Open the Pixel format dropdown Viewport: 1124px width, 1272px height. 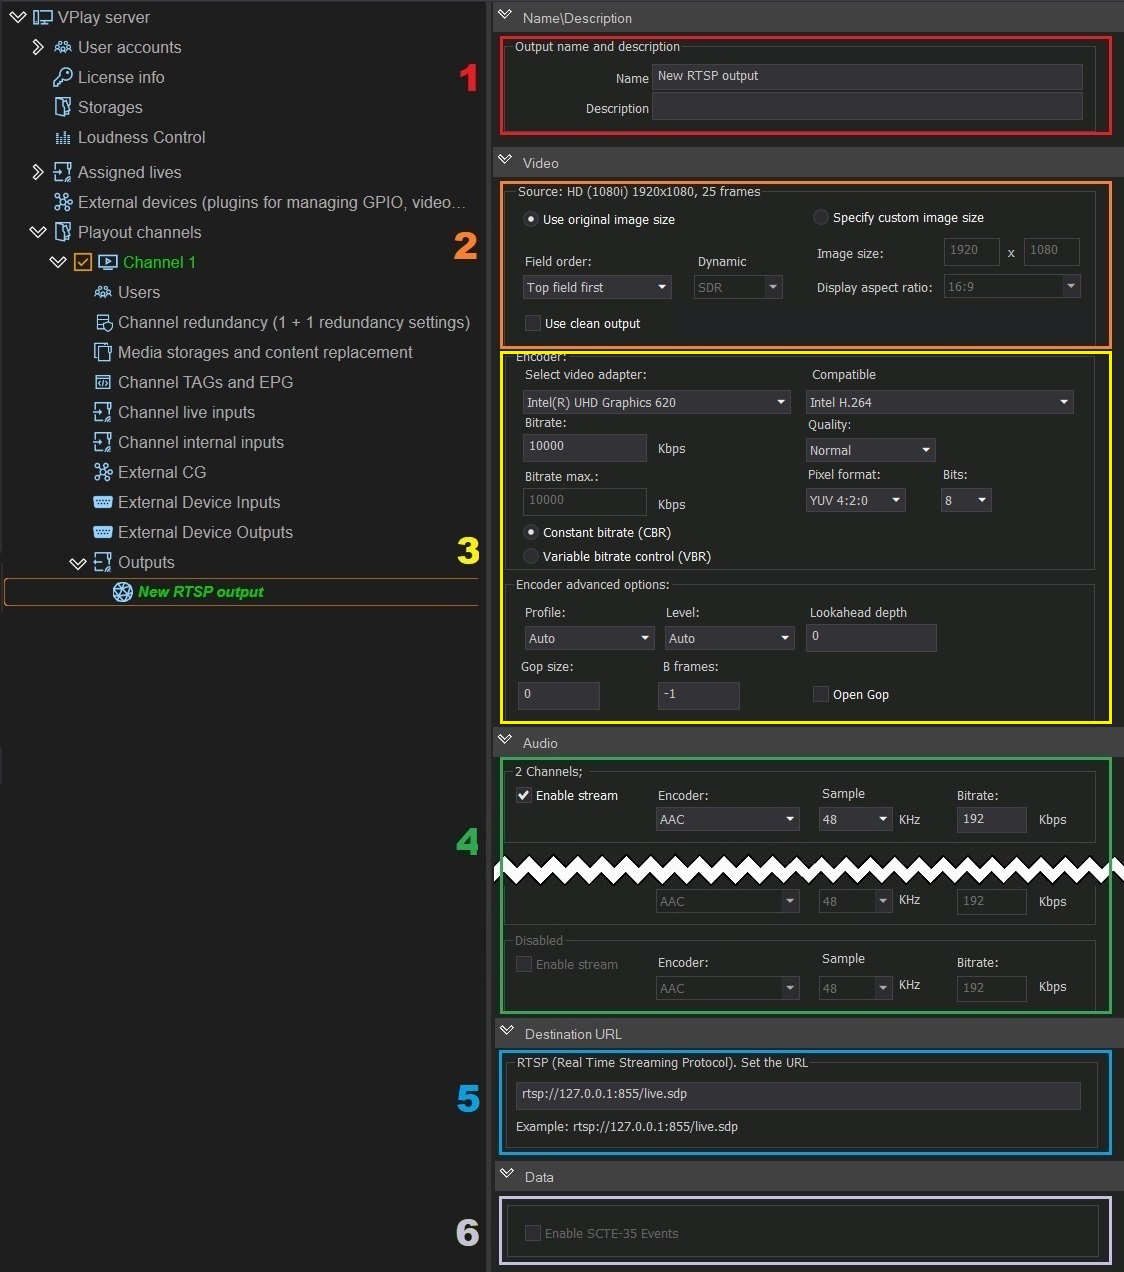[855, 500]
